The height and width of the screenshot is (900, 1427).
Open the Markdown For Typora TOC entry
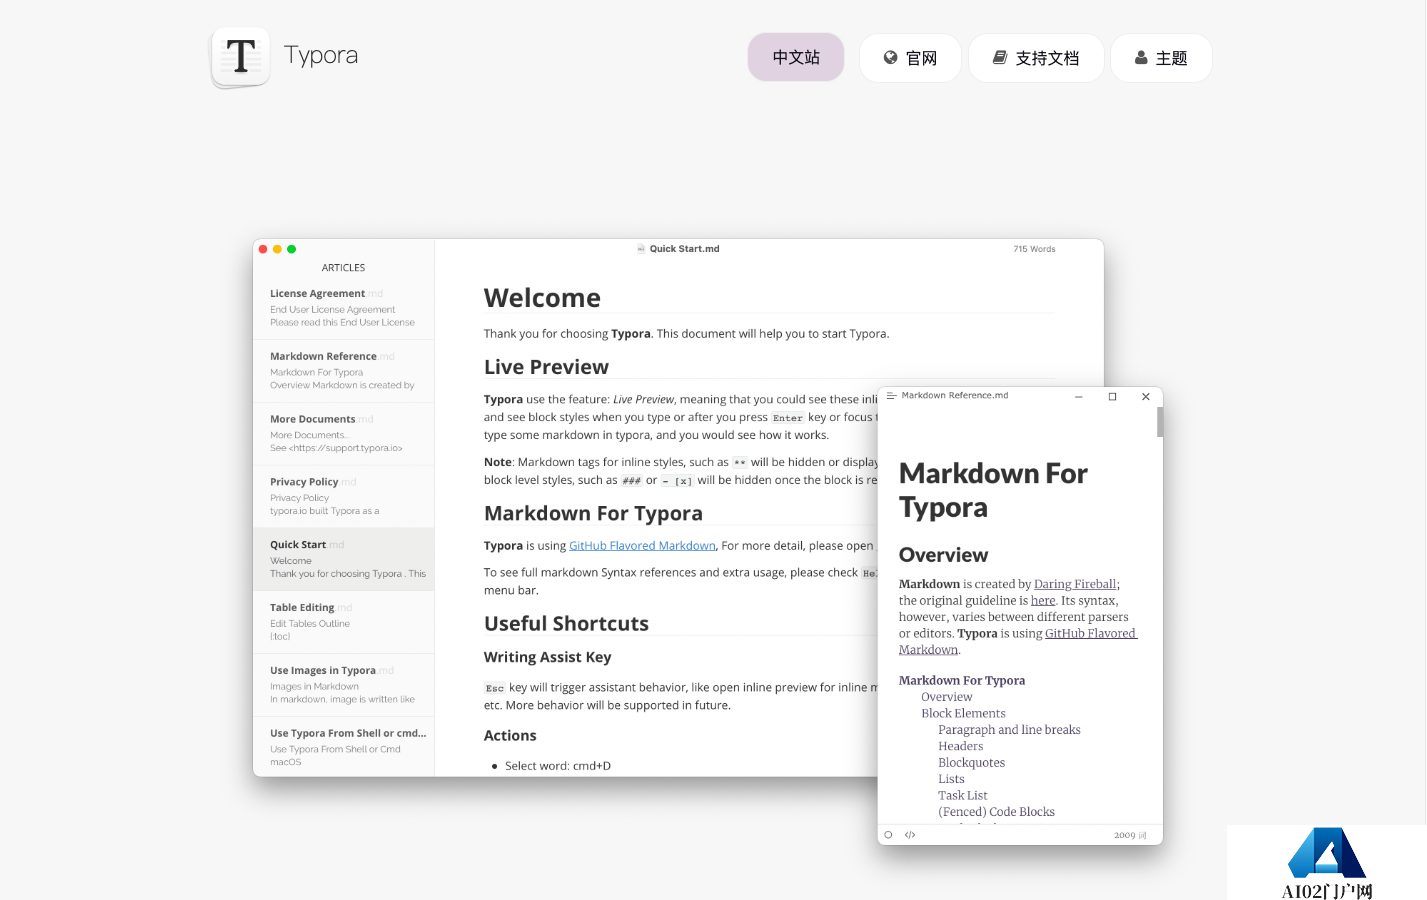click(962, 681)
